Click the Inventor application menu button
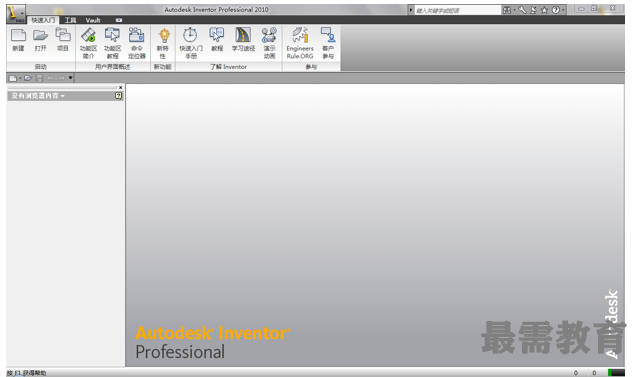Viewport: 633px width, 377px height. (x=16, y=14)
